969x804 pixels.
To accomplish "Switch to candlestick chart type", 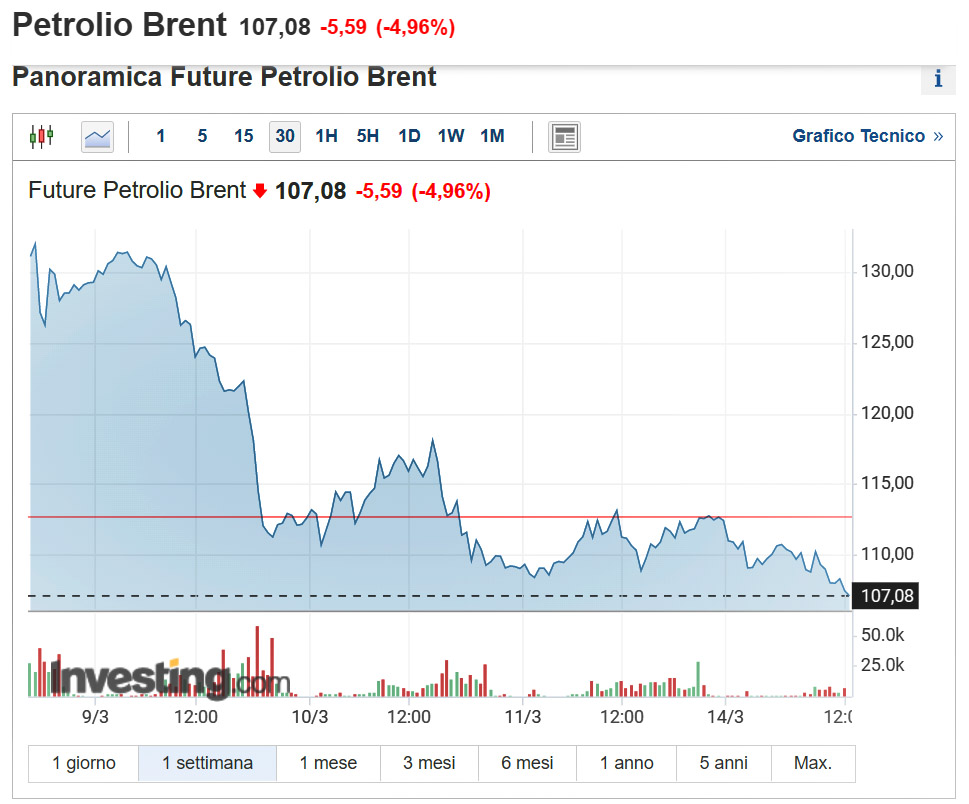I will pos(41,136).
